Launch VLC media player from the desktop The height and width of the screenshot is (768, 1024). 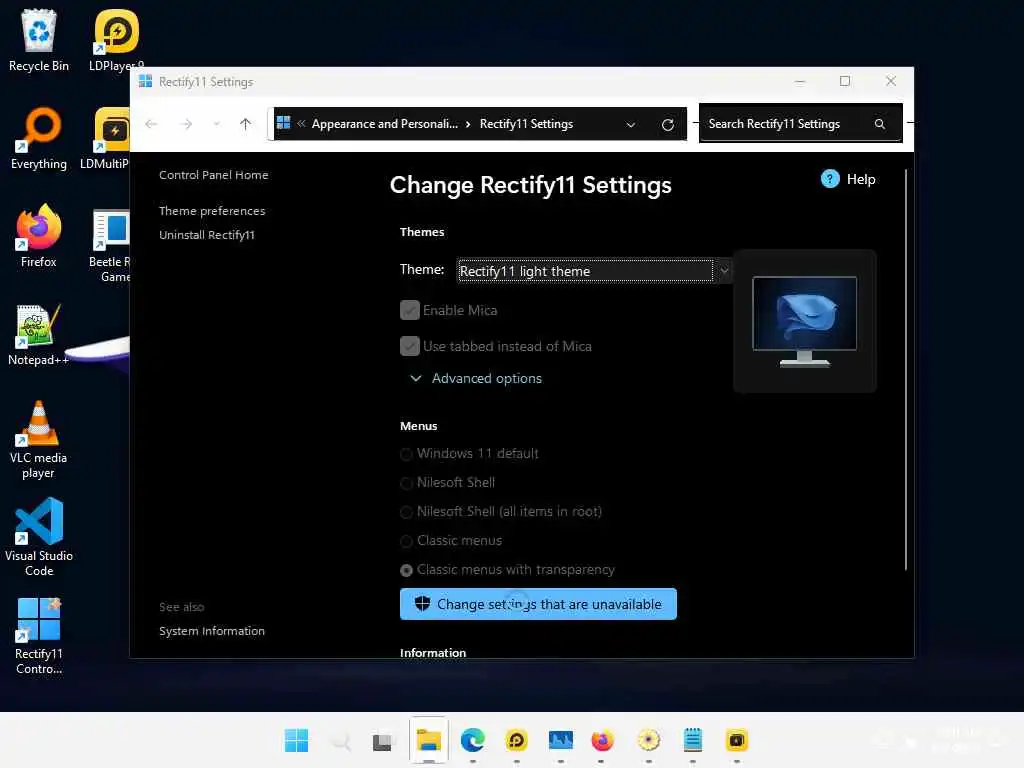(39, 439)
